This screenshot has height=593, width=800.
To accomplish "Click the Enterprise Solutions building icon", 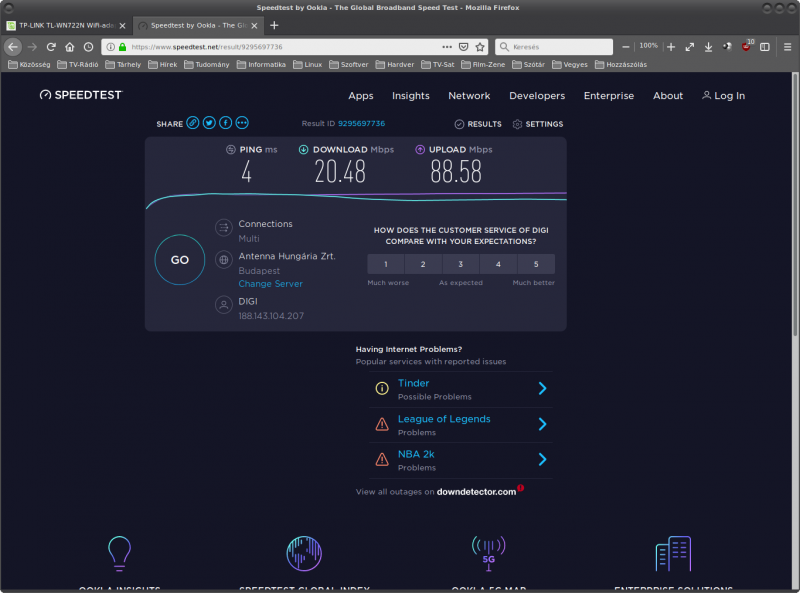I will [x=673, y=554].
